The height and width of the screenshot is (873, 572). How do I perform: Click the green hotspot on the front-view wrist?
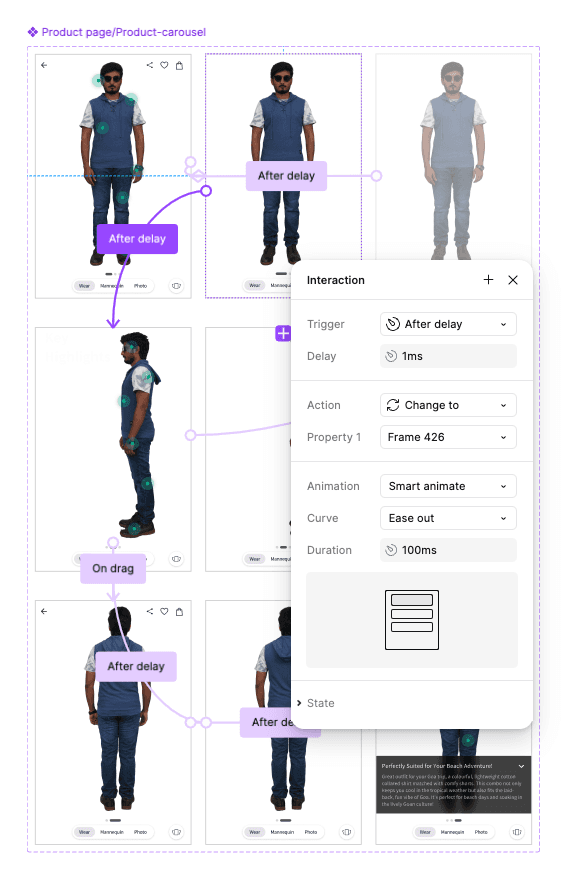tap(138, 169)
